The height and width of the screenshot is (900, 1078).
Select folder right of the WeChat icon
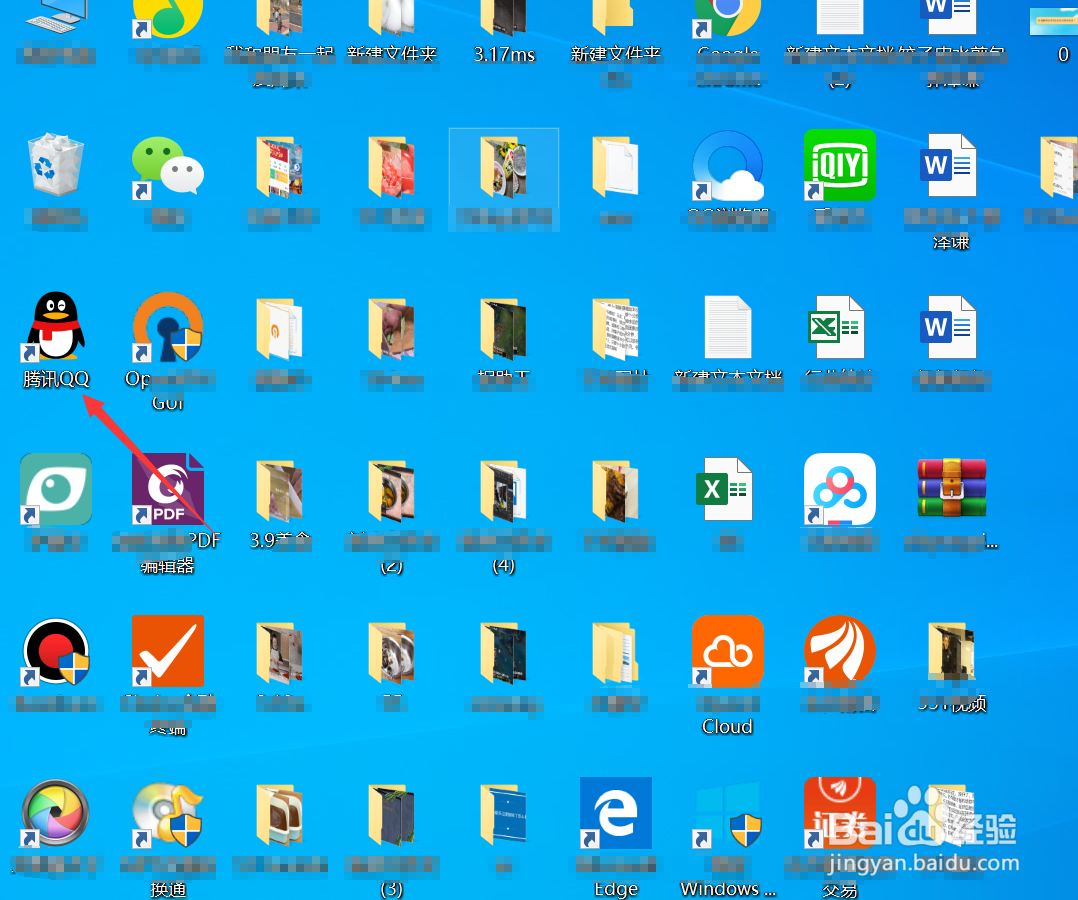click(x=279, y=166)
